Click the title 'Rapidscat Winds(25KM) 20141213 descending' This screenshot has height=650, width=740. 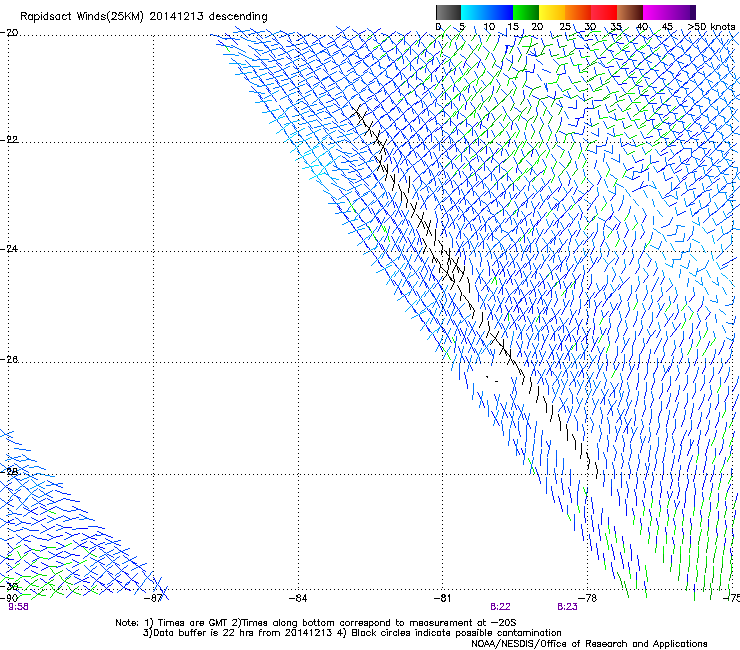coord(143,17)
